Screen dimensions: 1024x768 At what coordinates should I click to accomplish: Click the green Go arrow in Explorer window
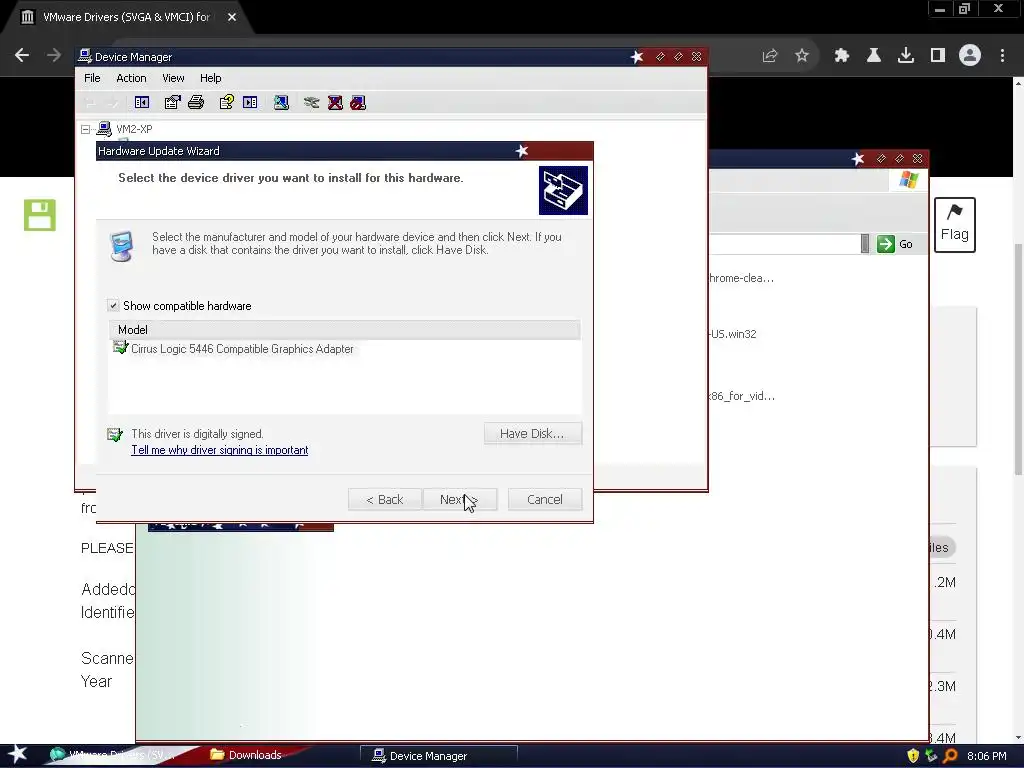point(886,244)
